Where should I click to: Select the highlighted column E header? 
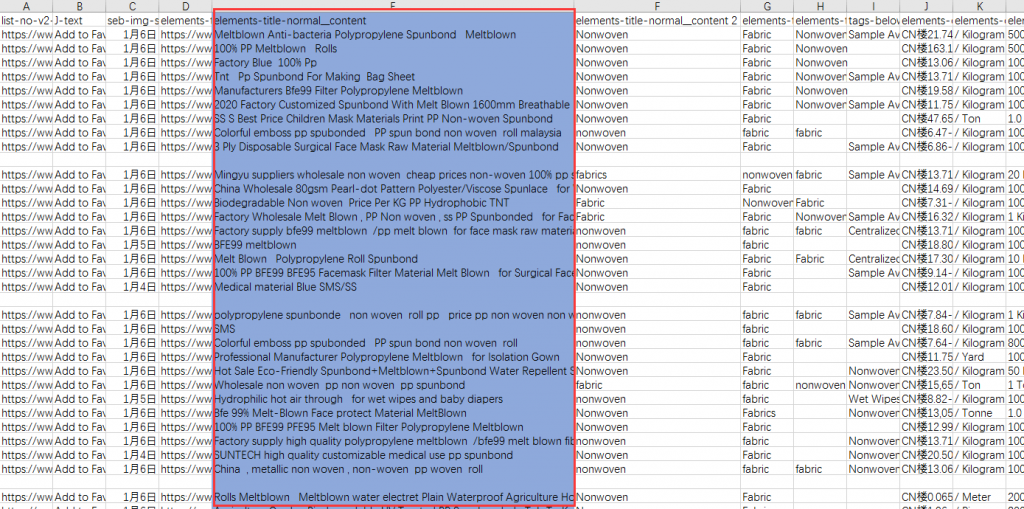394,6
